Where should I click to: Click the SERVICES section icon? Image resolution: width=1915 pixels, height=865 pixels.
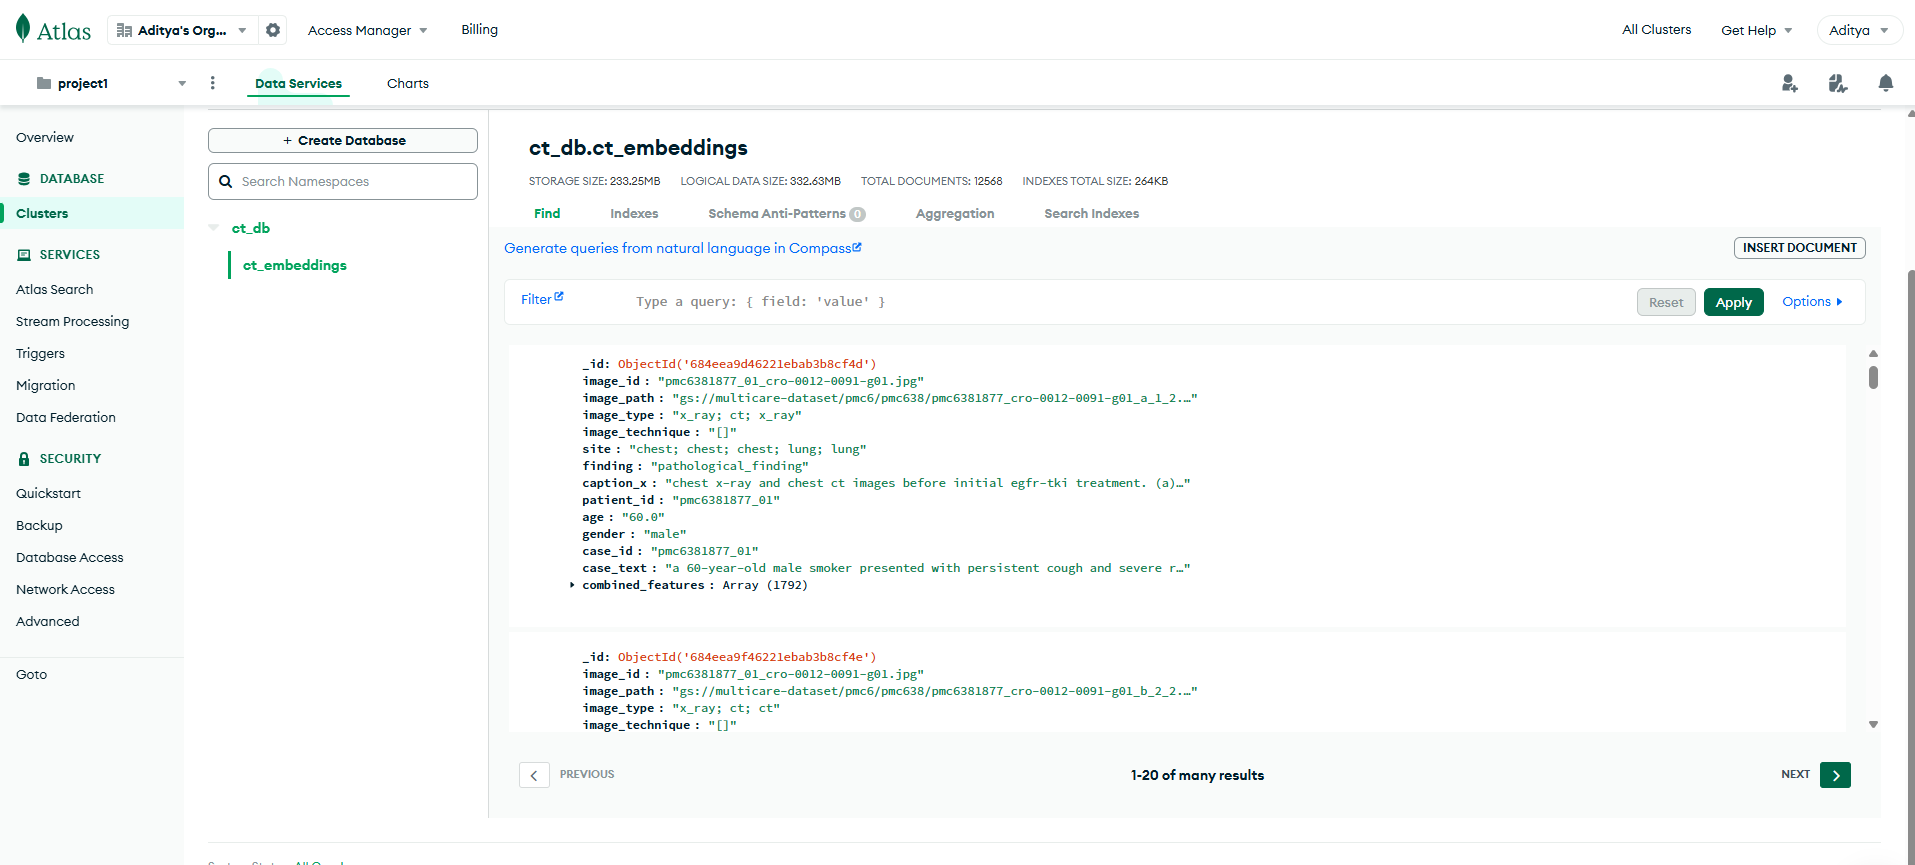tap(24, 255)
